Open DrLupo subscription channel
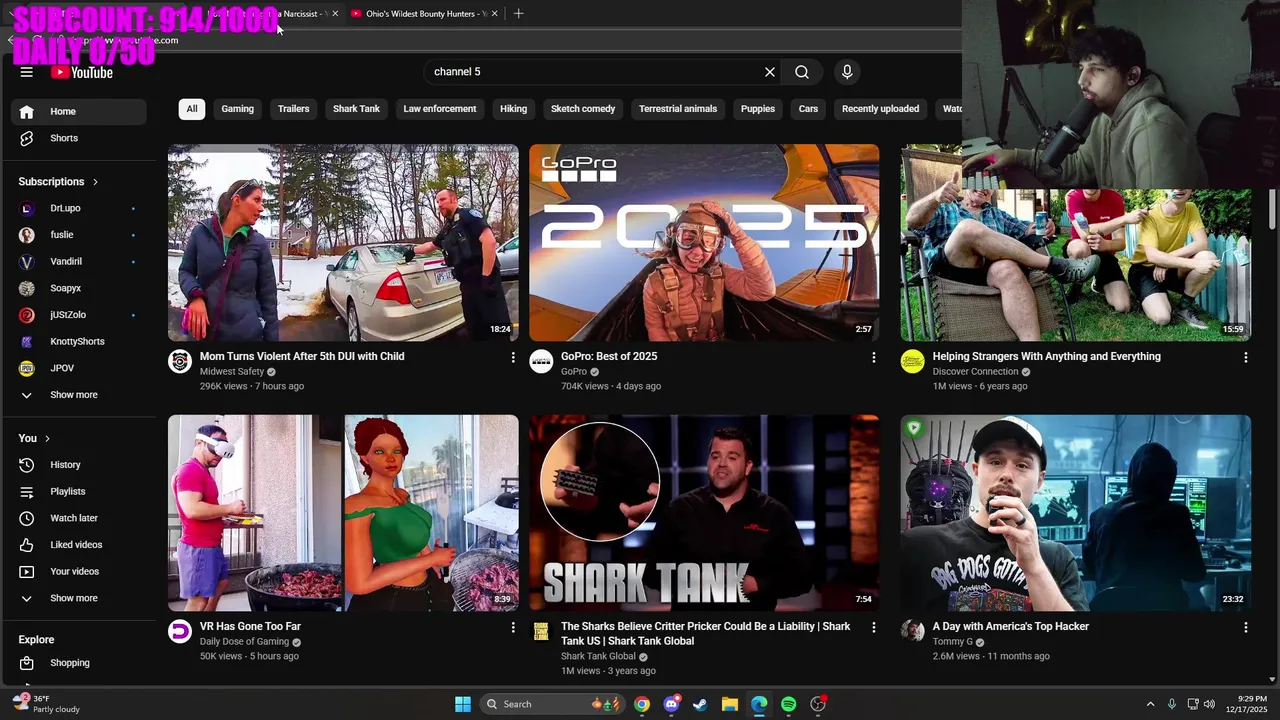The height and width of the screenshot is (720, 1280). coord(79,208)
